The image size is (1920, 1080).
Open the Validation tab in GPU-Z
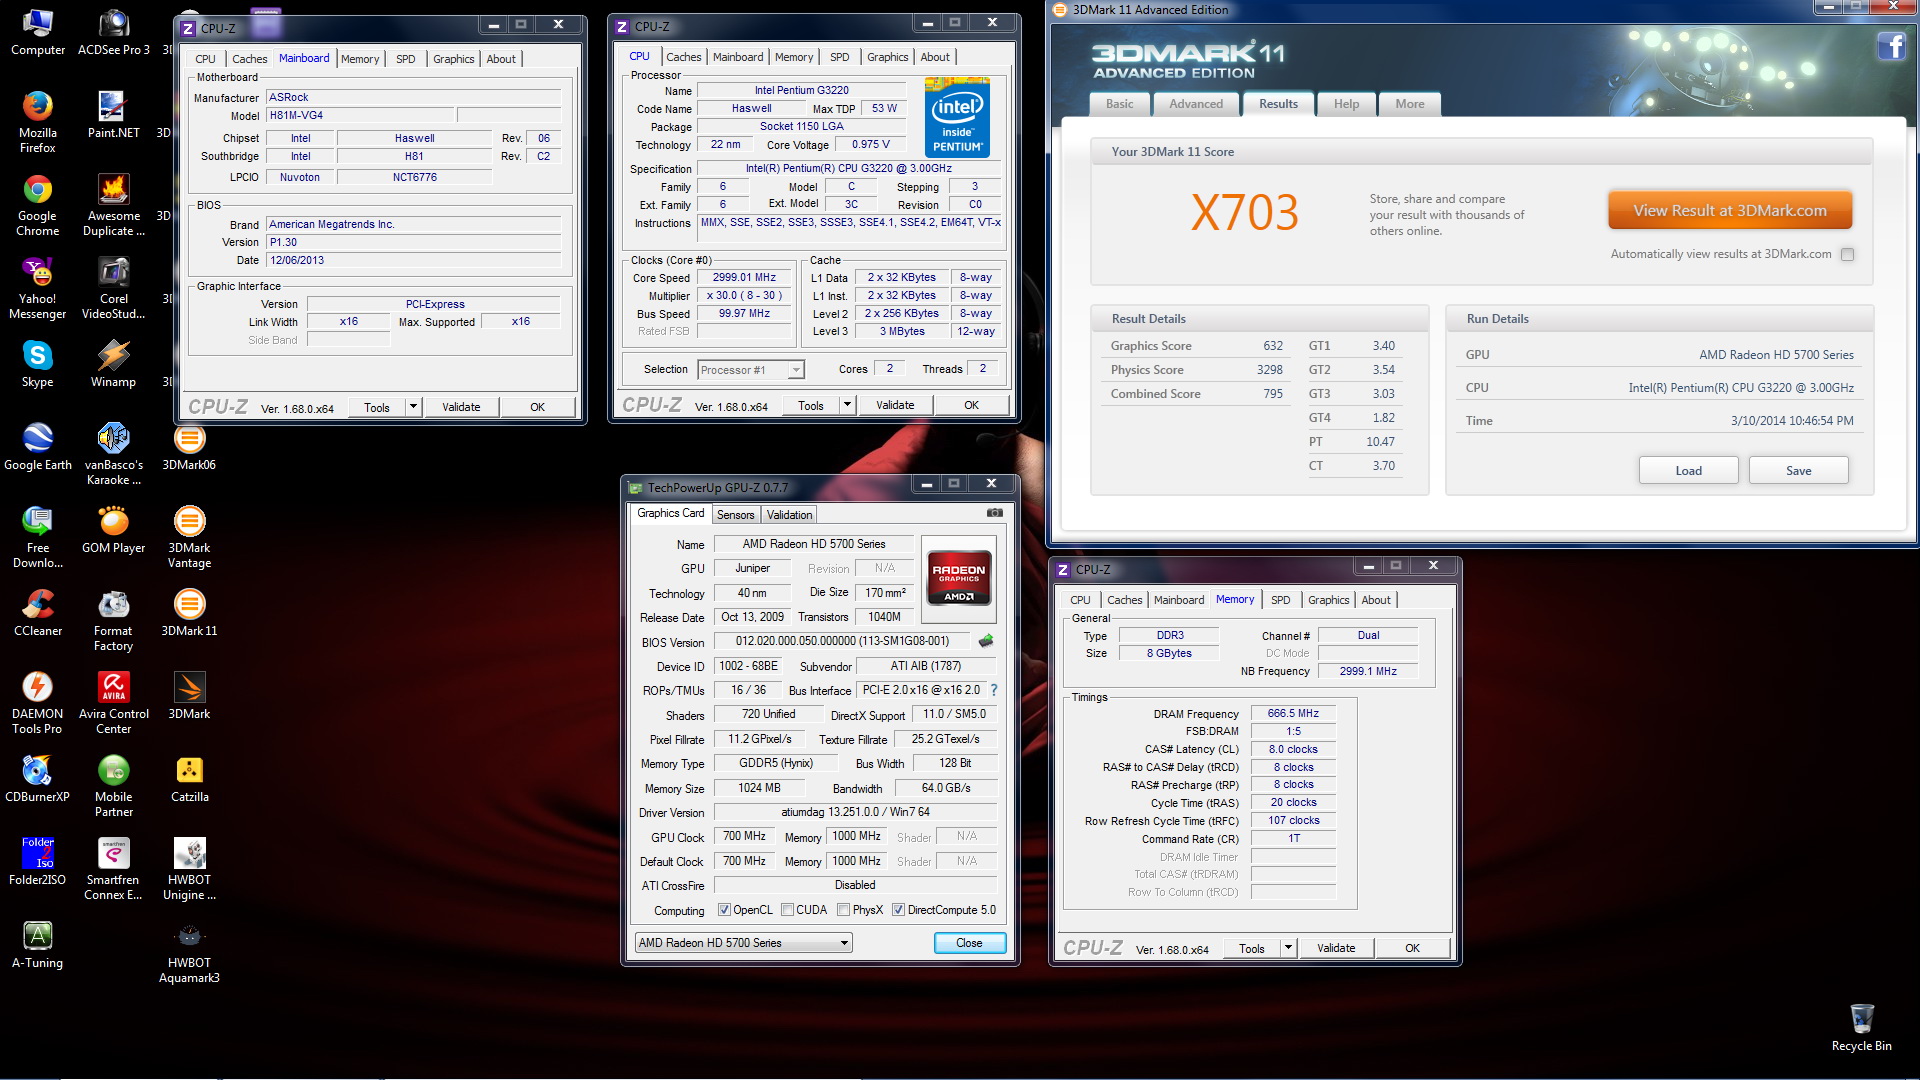pos(789,515)
